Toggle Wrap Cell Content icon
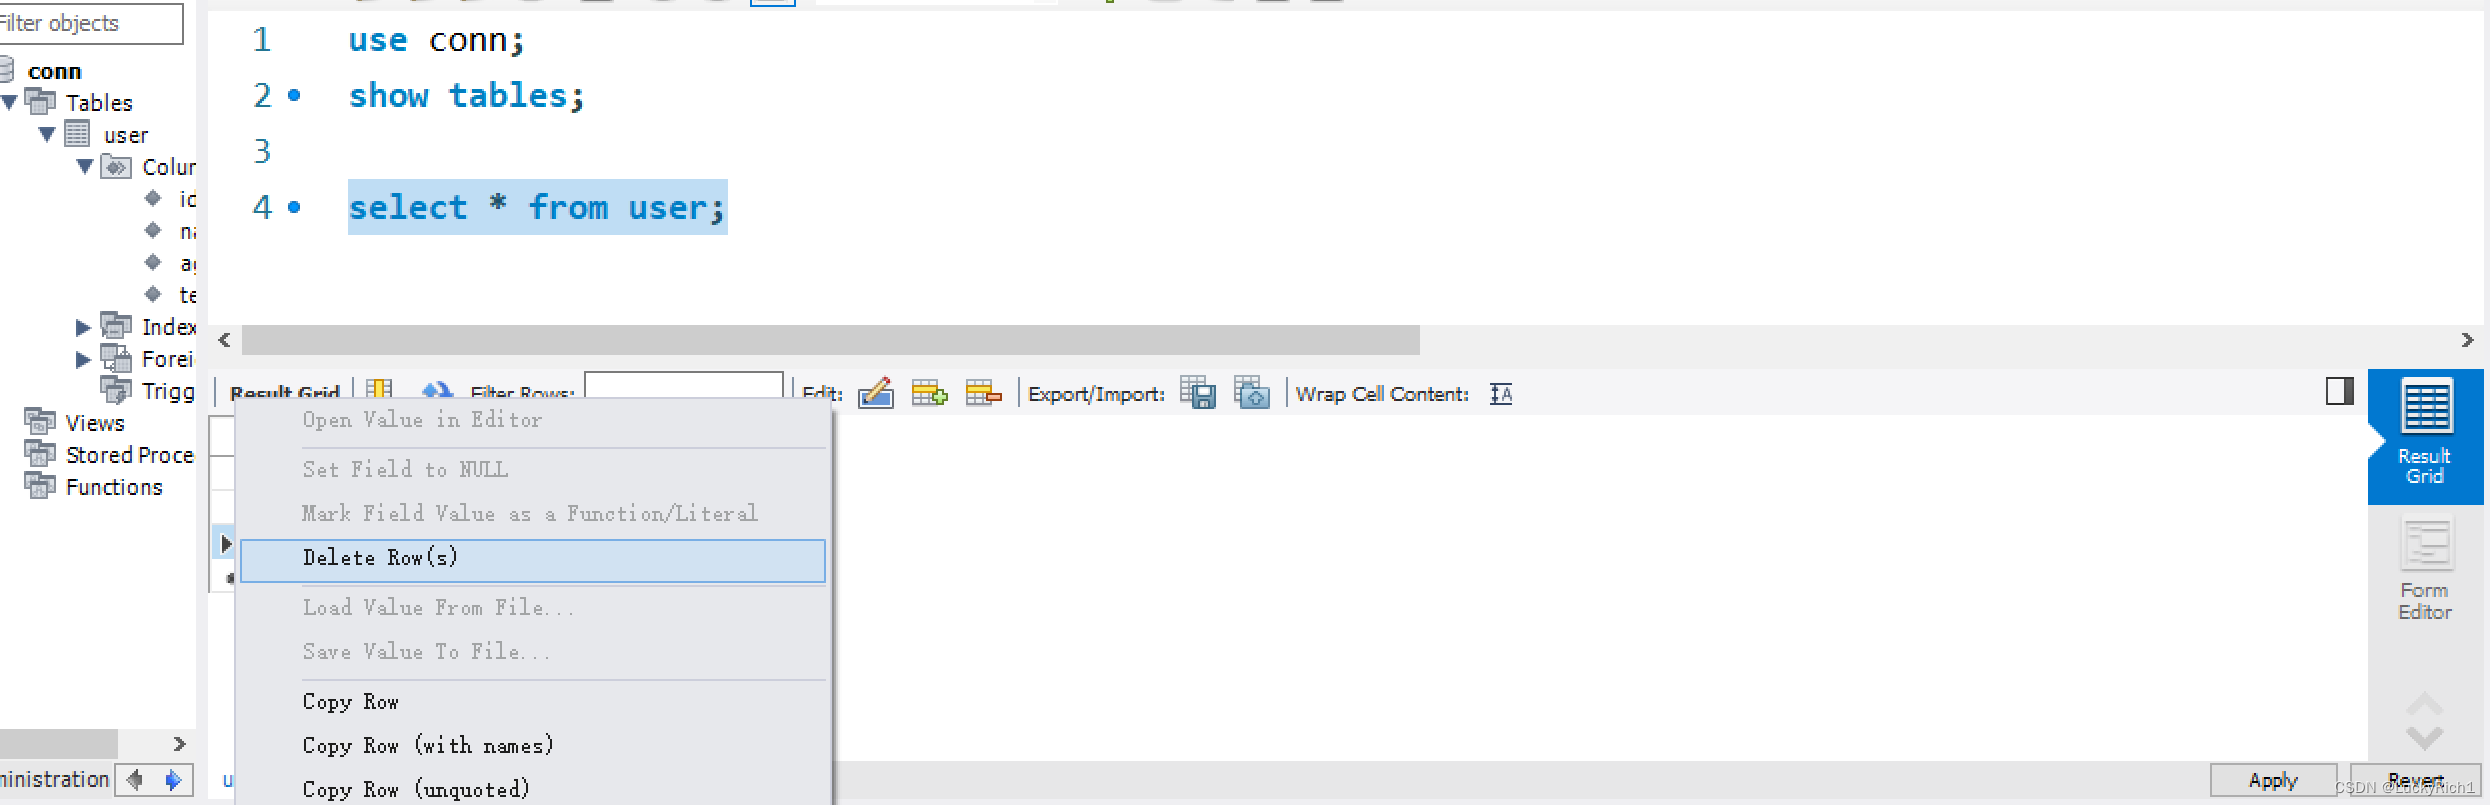 coord(1501,394)
